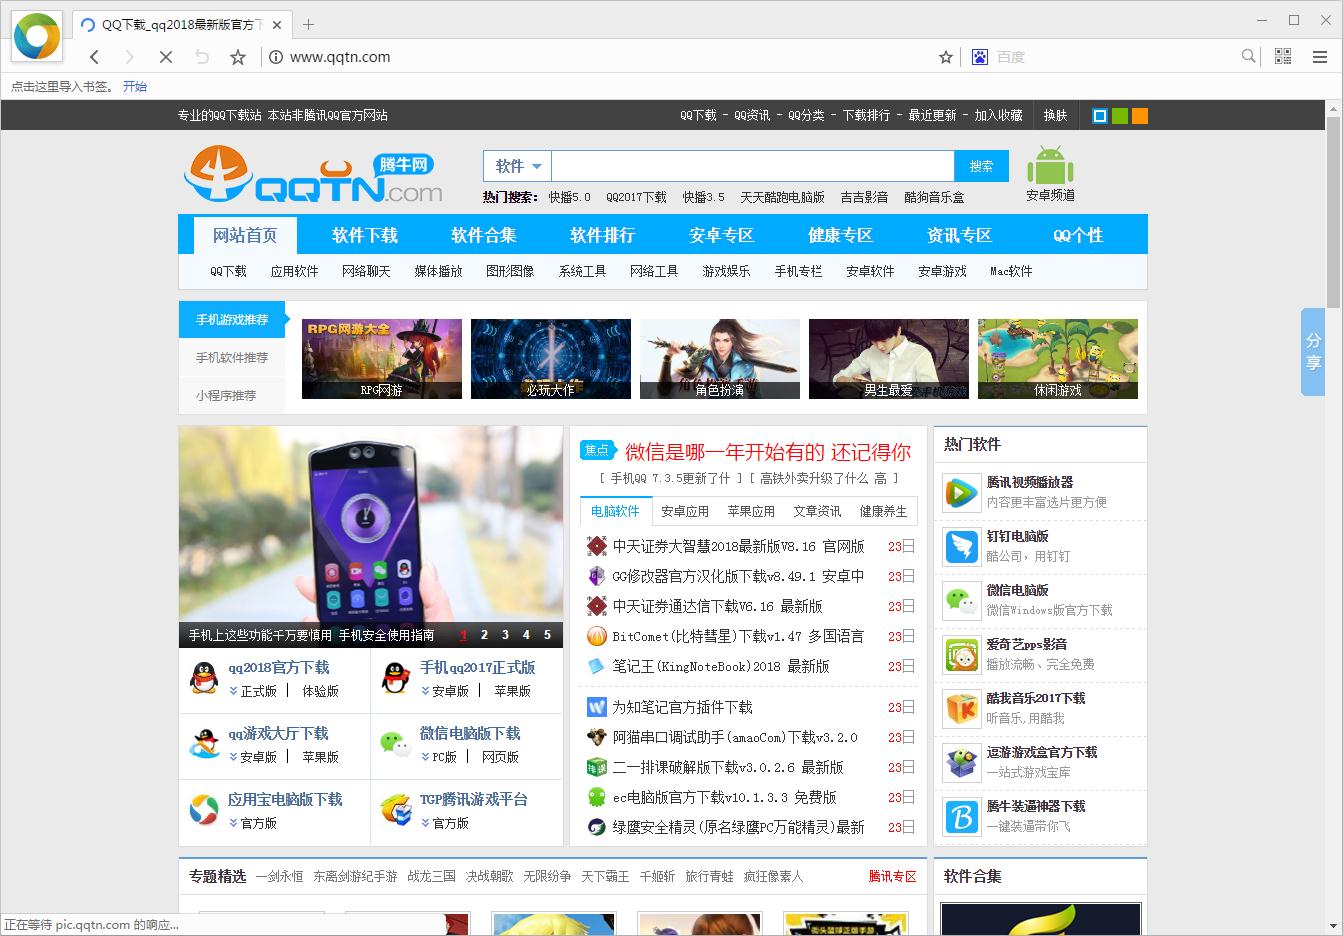
Task: Switch to 安卓应用 tab
Action: pos(685,511)
